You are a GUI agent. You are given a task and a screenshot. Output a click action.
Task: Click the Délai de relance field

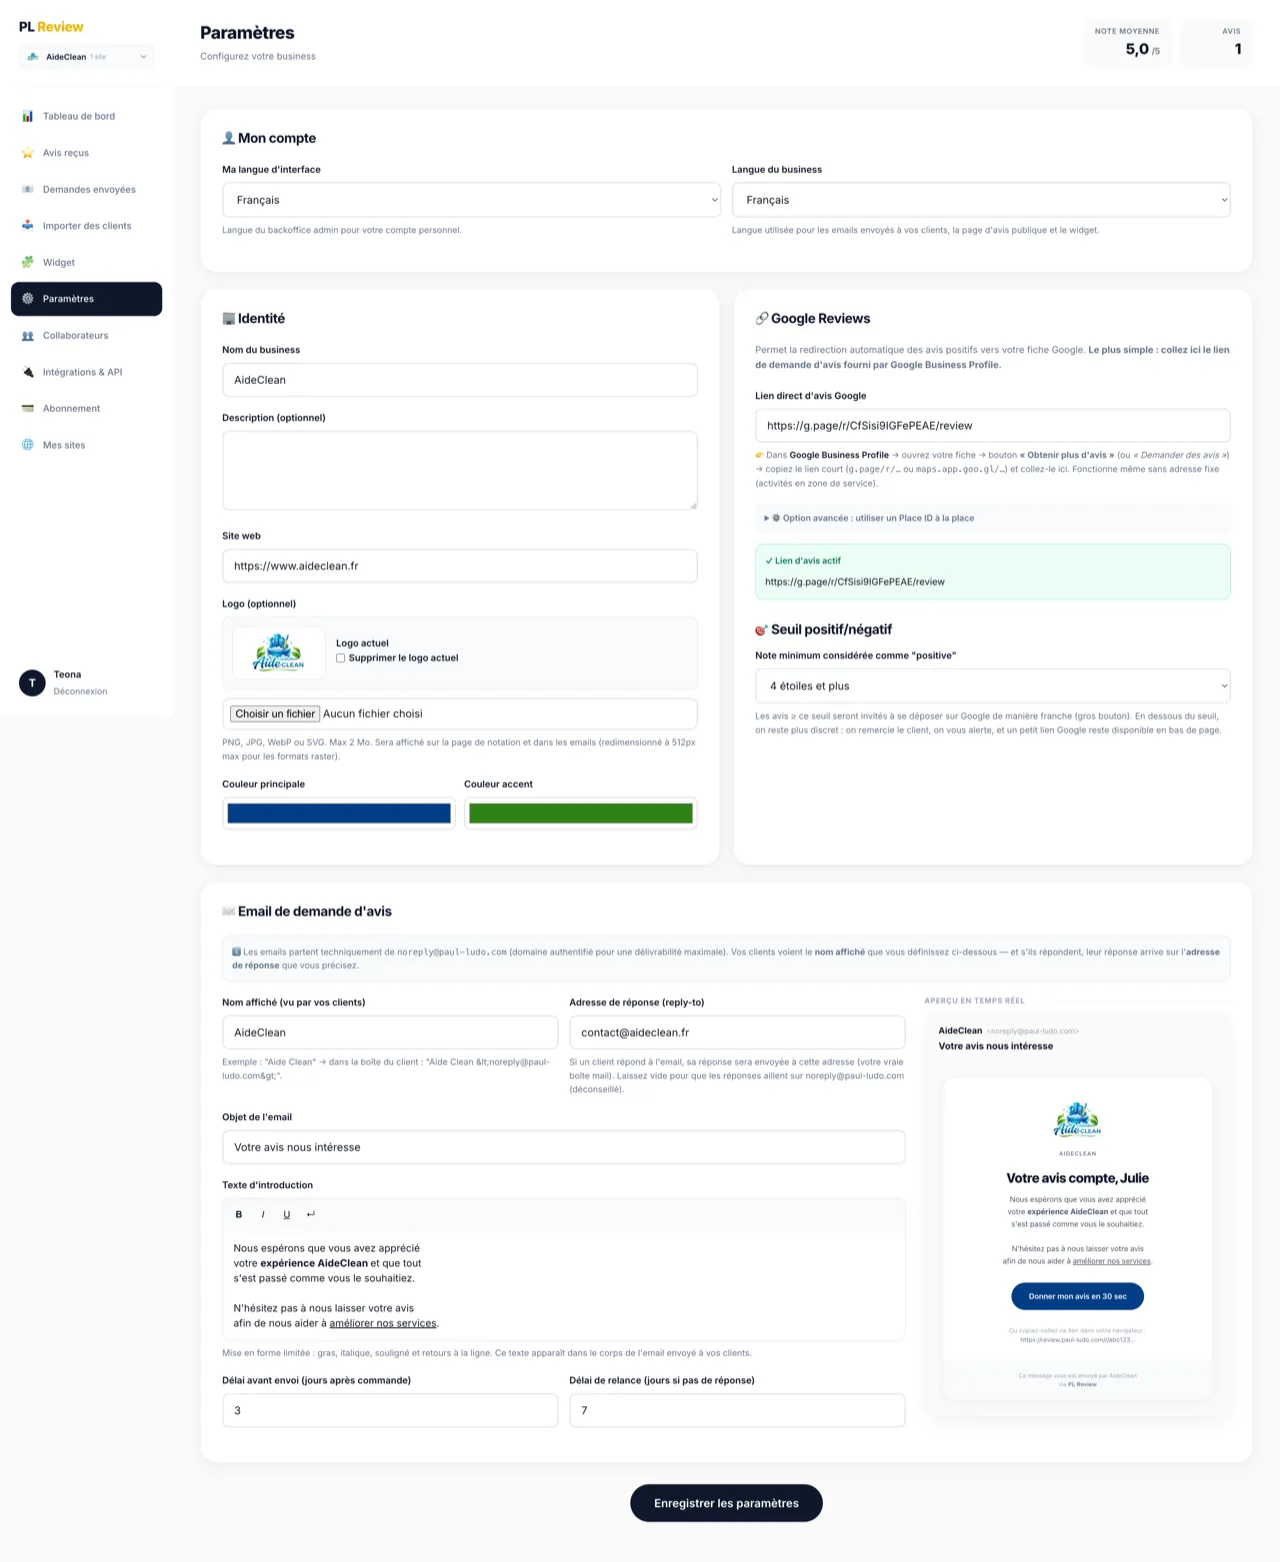[737, 1411]
